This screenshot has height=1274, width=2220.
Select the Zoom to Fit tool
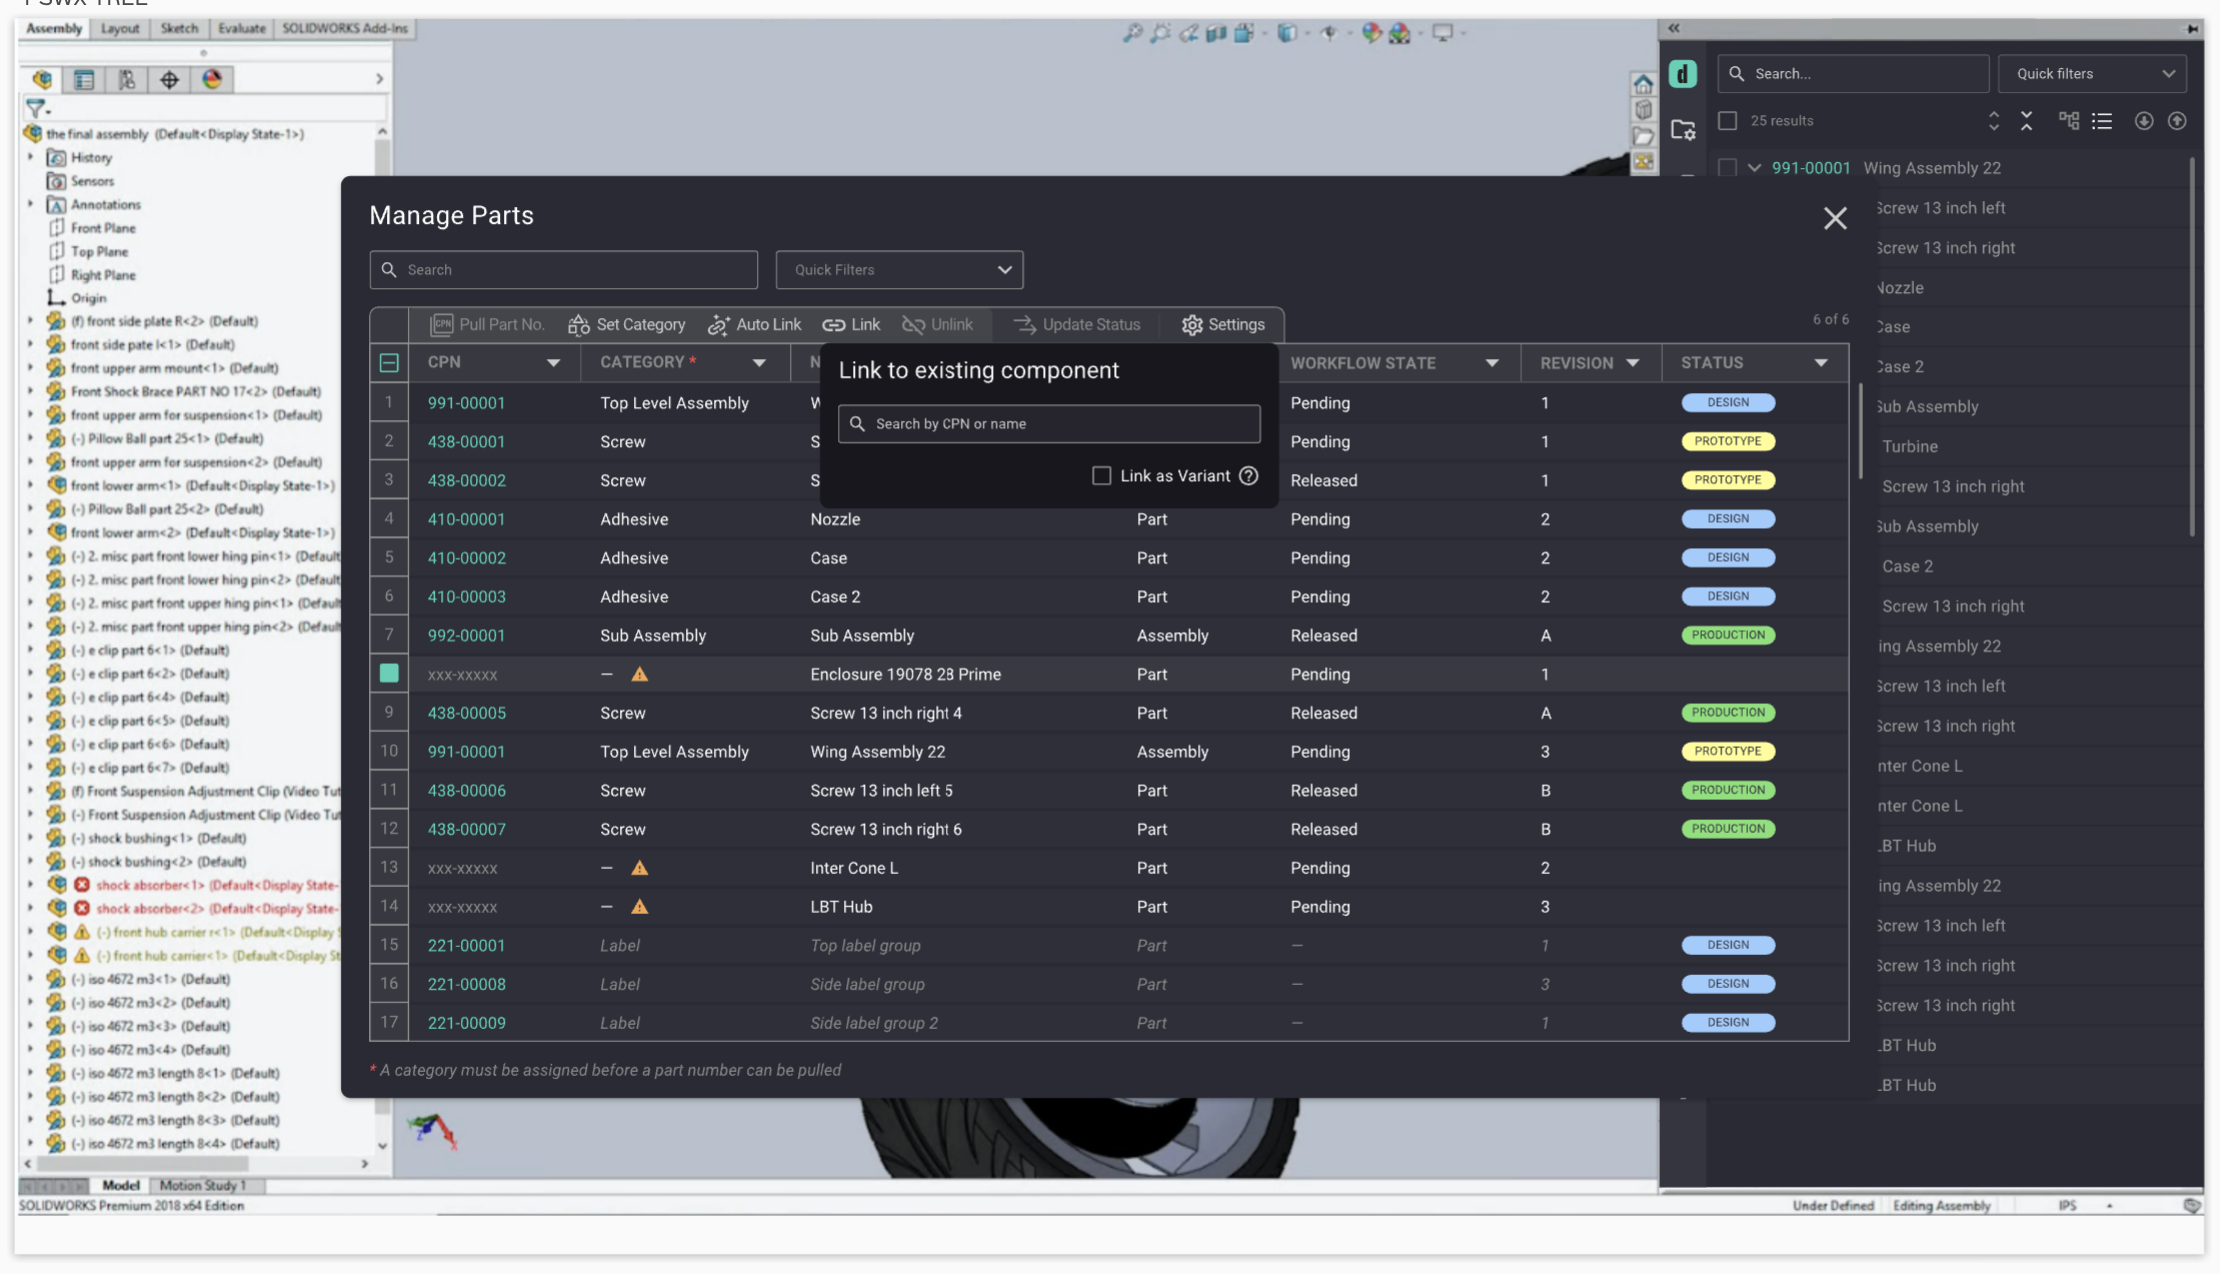pos(1133,32)
